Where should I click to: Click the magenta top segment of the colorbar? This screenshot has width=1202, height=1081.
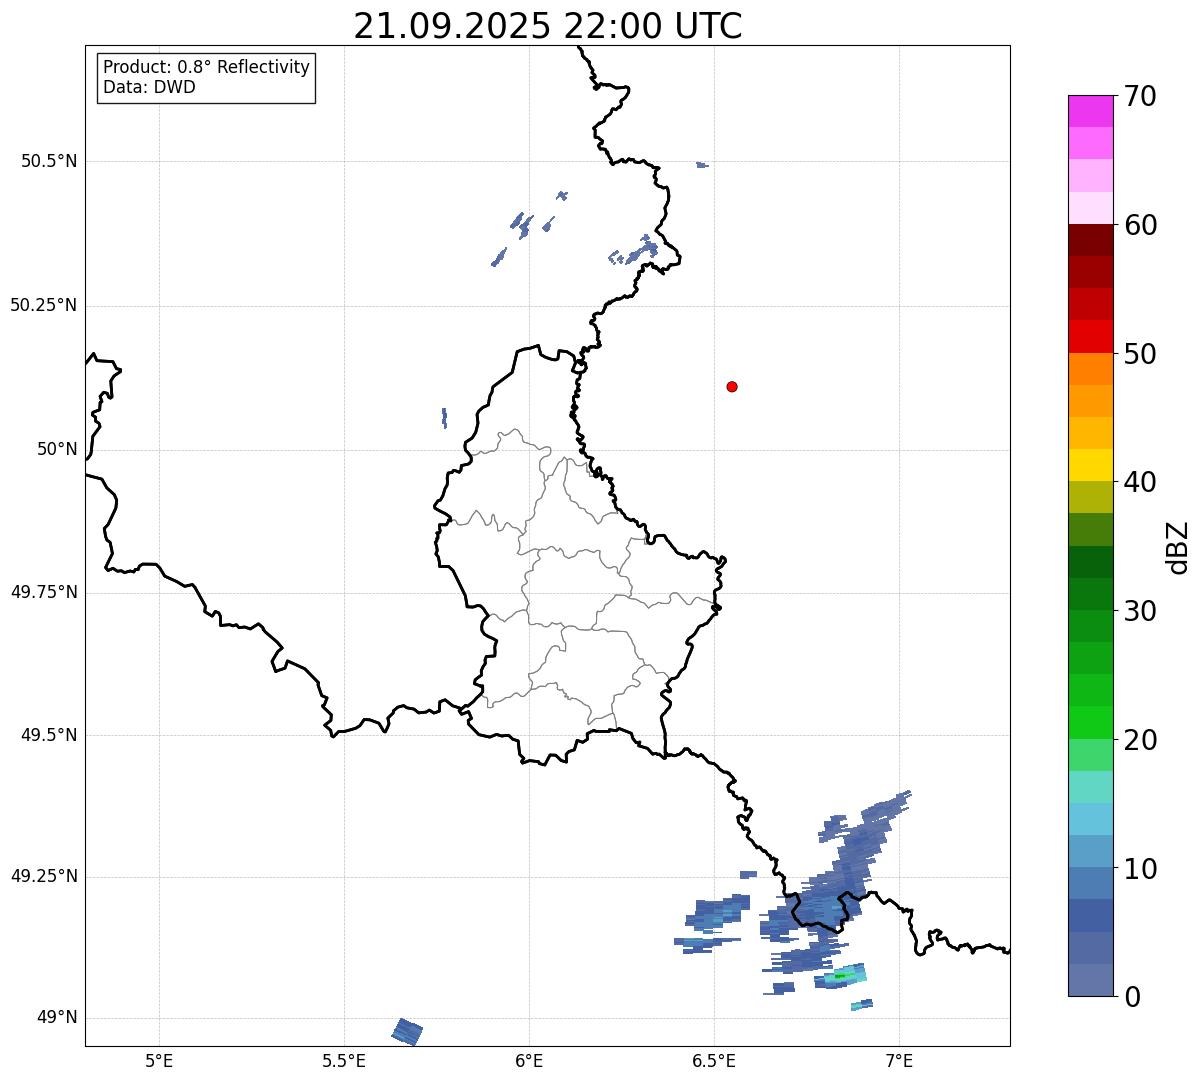(1090, 111)
